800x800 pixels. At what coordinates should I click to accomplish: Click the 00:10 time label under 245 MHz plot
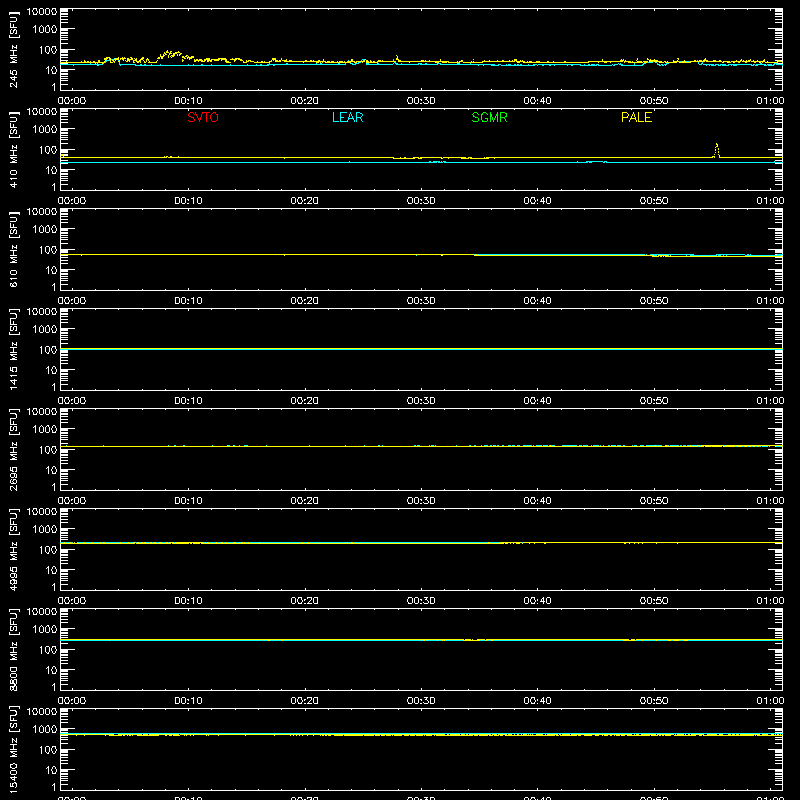tap(188, 101)
